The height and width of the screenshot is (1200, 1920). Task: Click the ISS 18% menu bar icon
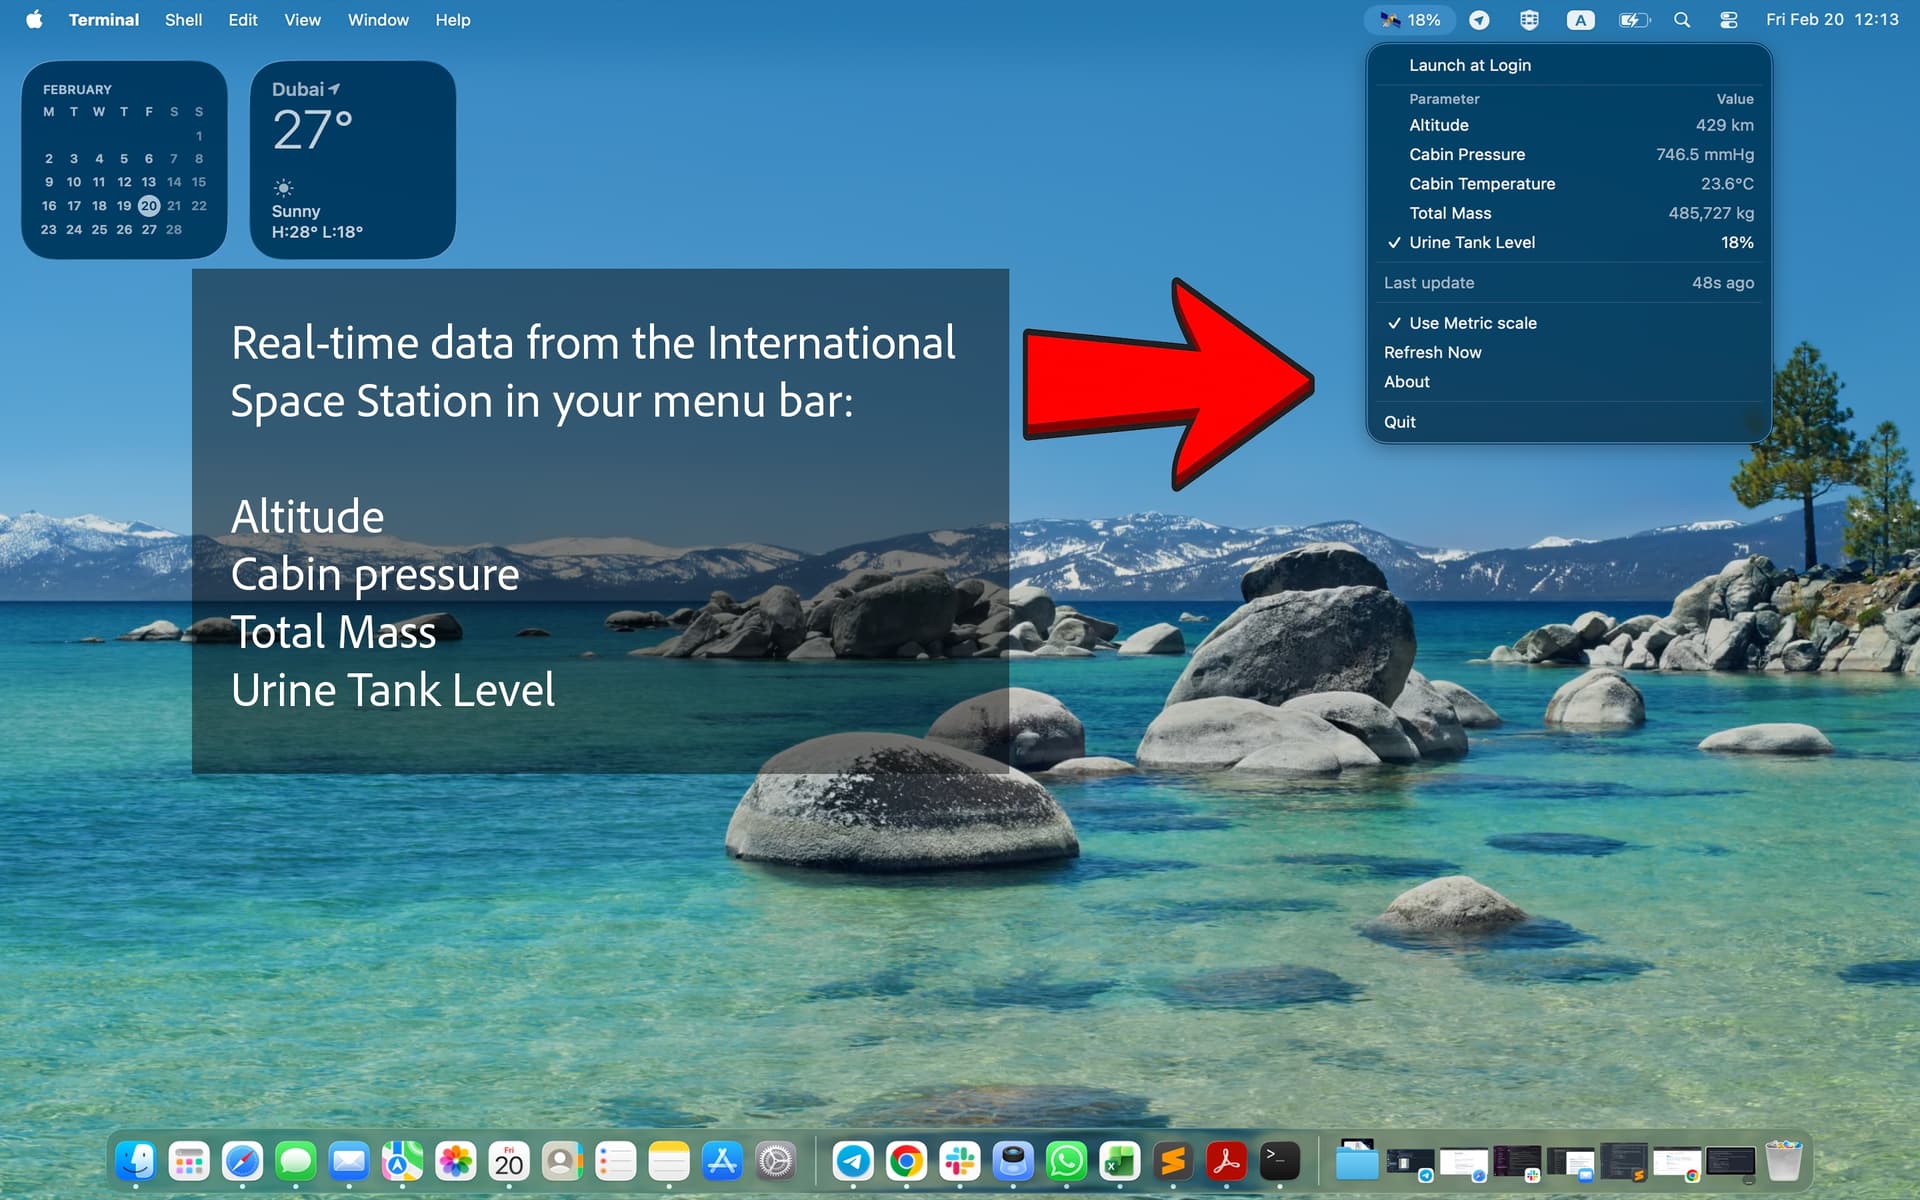(1410, 20)
